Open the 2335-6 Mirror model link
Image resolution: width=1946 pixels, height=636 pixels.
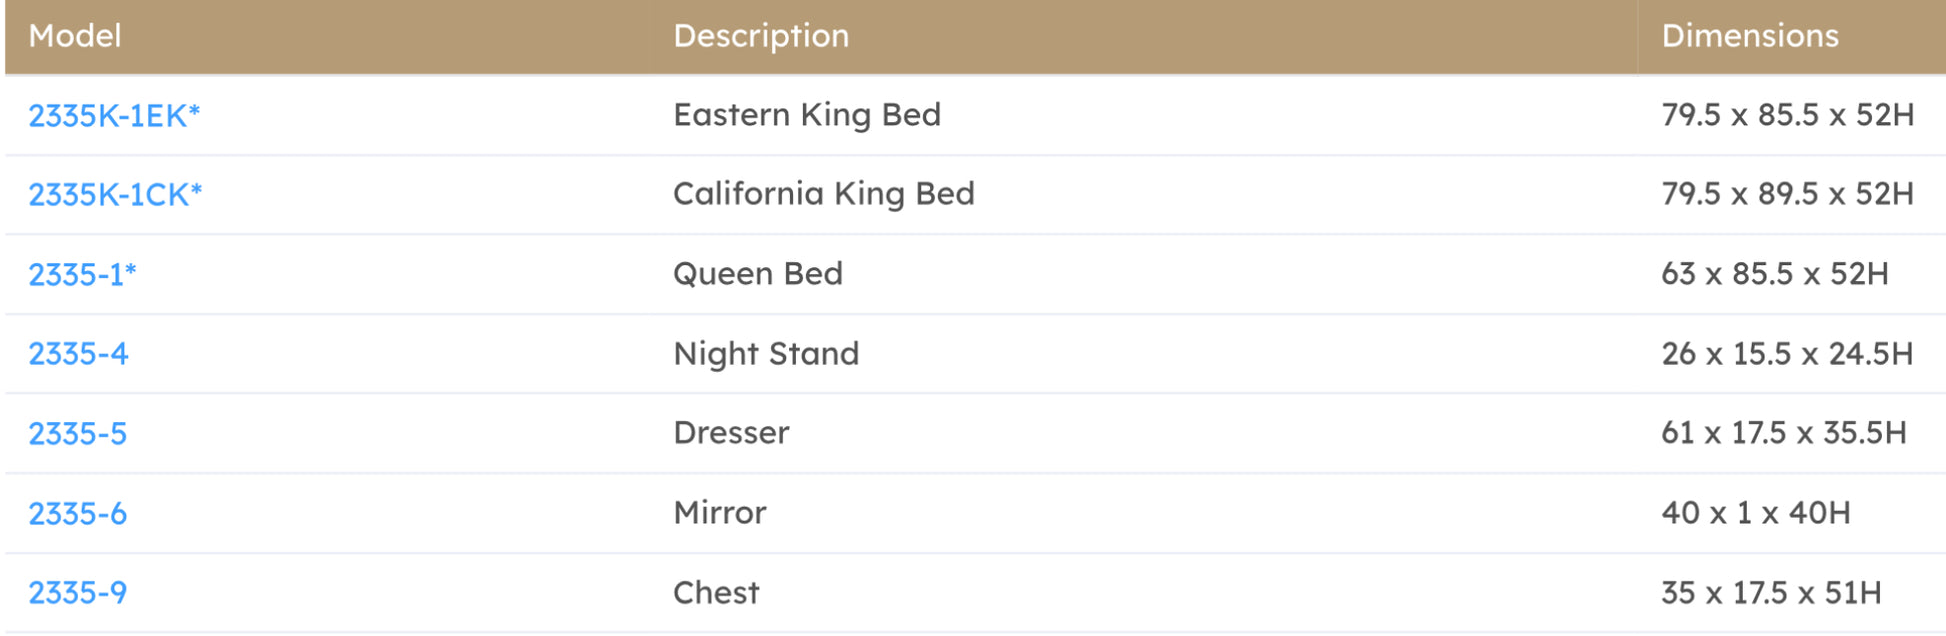77,514
